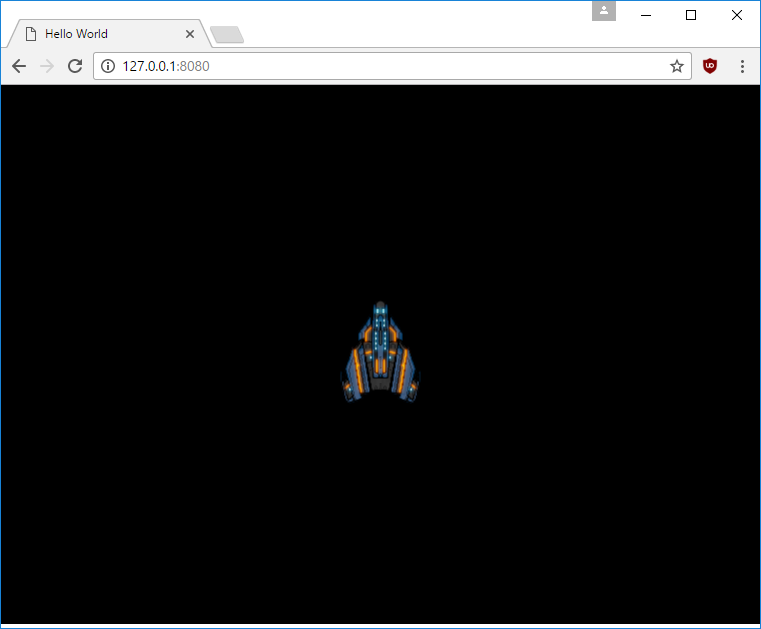Maximize the Chrome window
Image resolution: width=761 pixels, height=629 pixels.
tap(691, 15)
